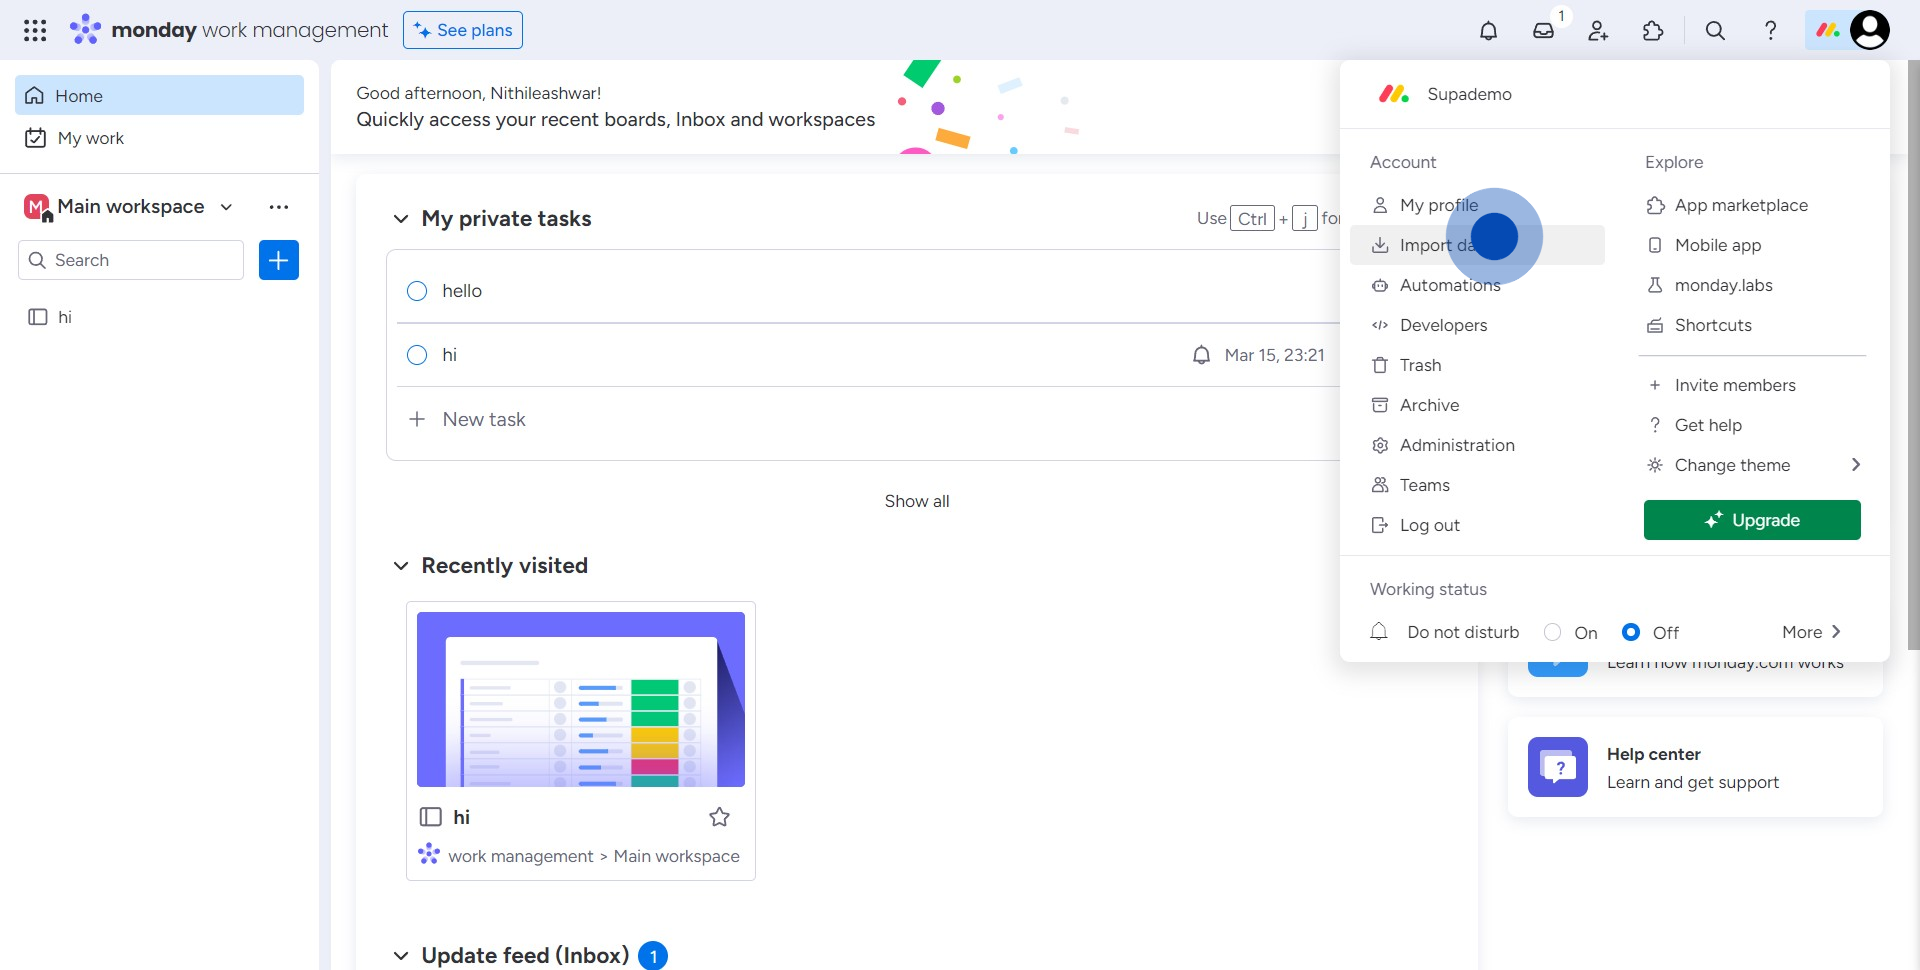The image size is (1920, 970).
Task: Mark the hi task complete
Action: point(417,355)
